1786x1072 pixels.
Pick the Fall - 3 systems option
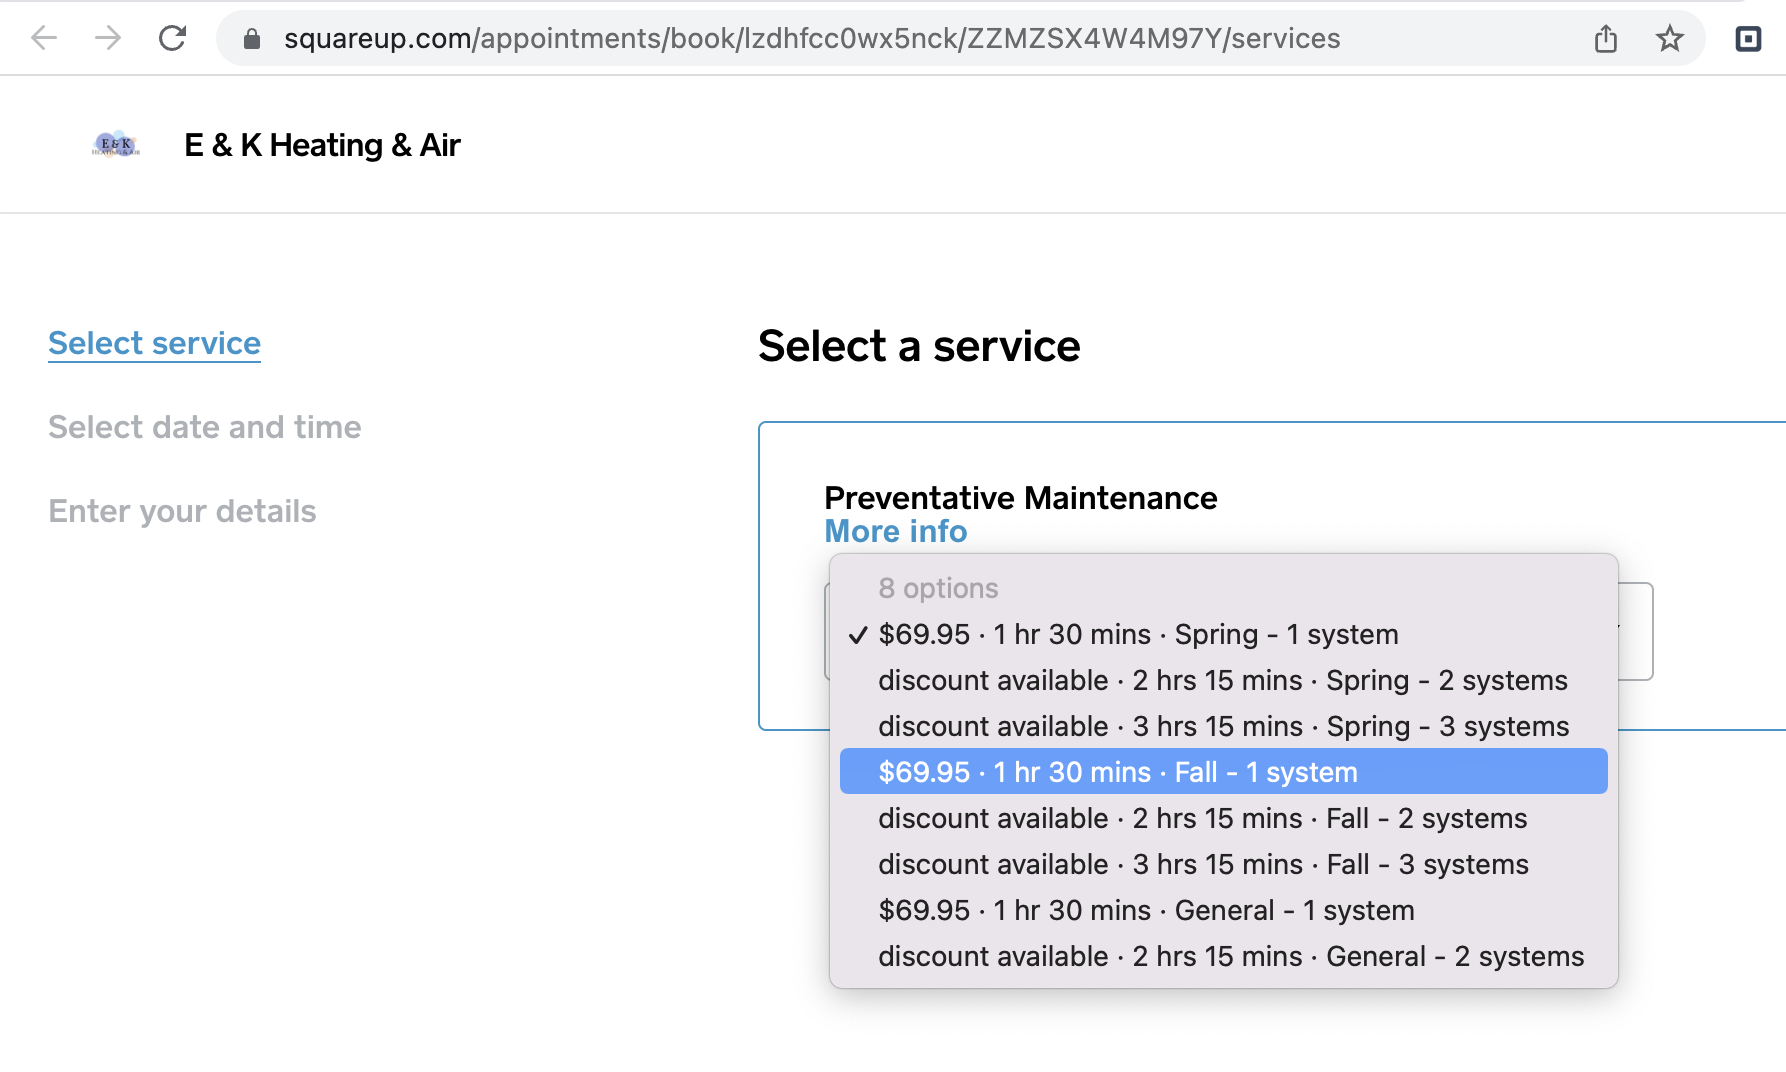1203,864
